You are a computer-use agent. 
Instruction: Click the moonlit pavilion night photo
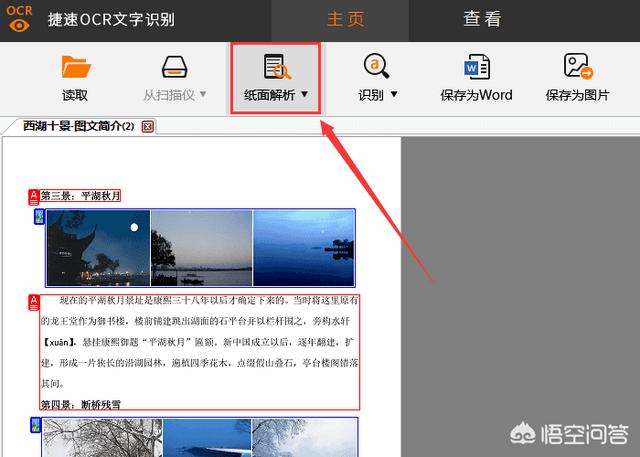coord(98,248)
